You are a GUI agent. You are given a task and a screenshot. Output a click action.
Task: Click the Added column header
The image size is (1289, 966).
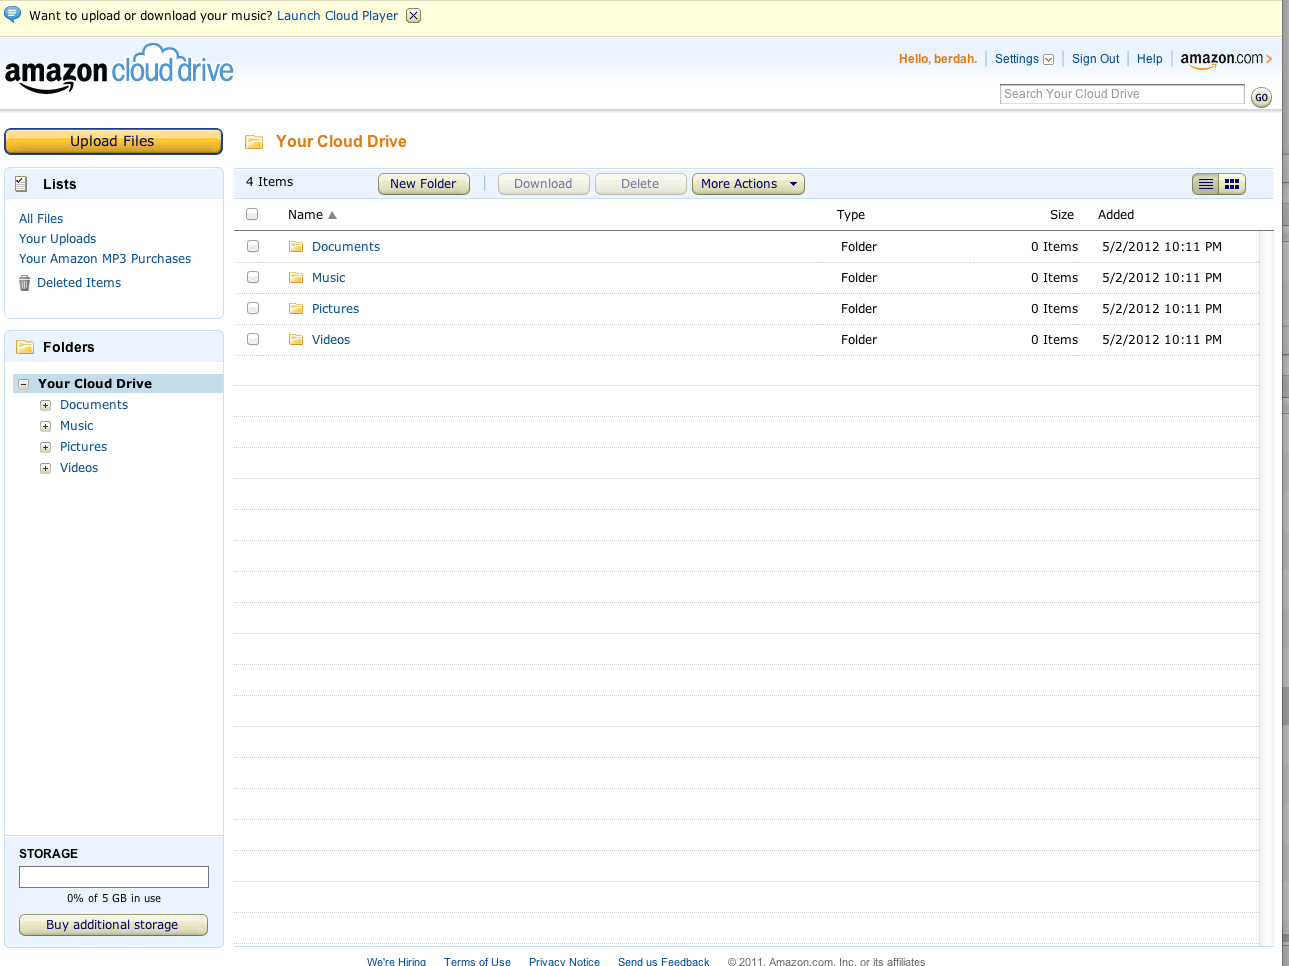1116,215
